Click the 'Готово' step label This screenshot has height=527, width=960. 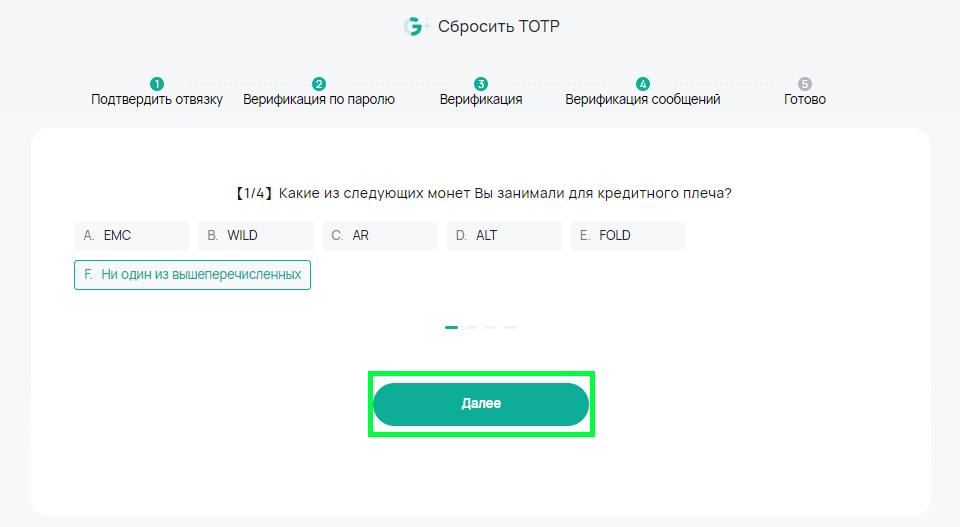[x=804, y=99]
